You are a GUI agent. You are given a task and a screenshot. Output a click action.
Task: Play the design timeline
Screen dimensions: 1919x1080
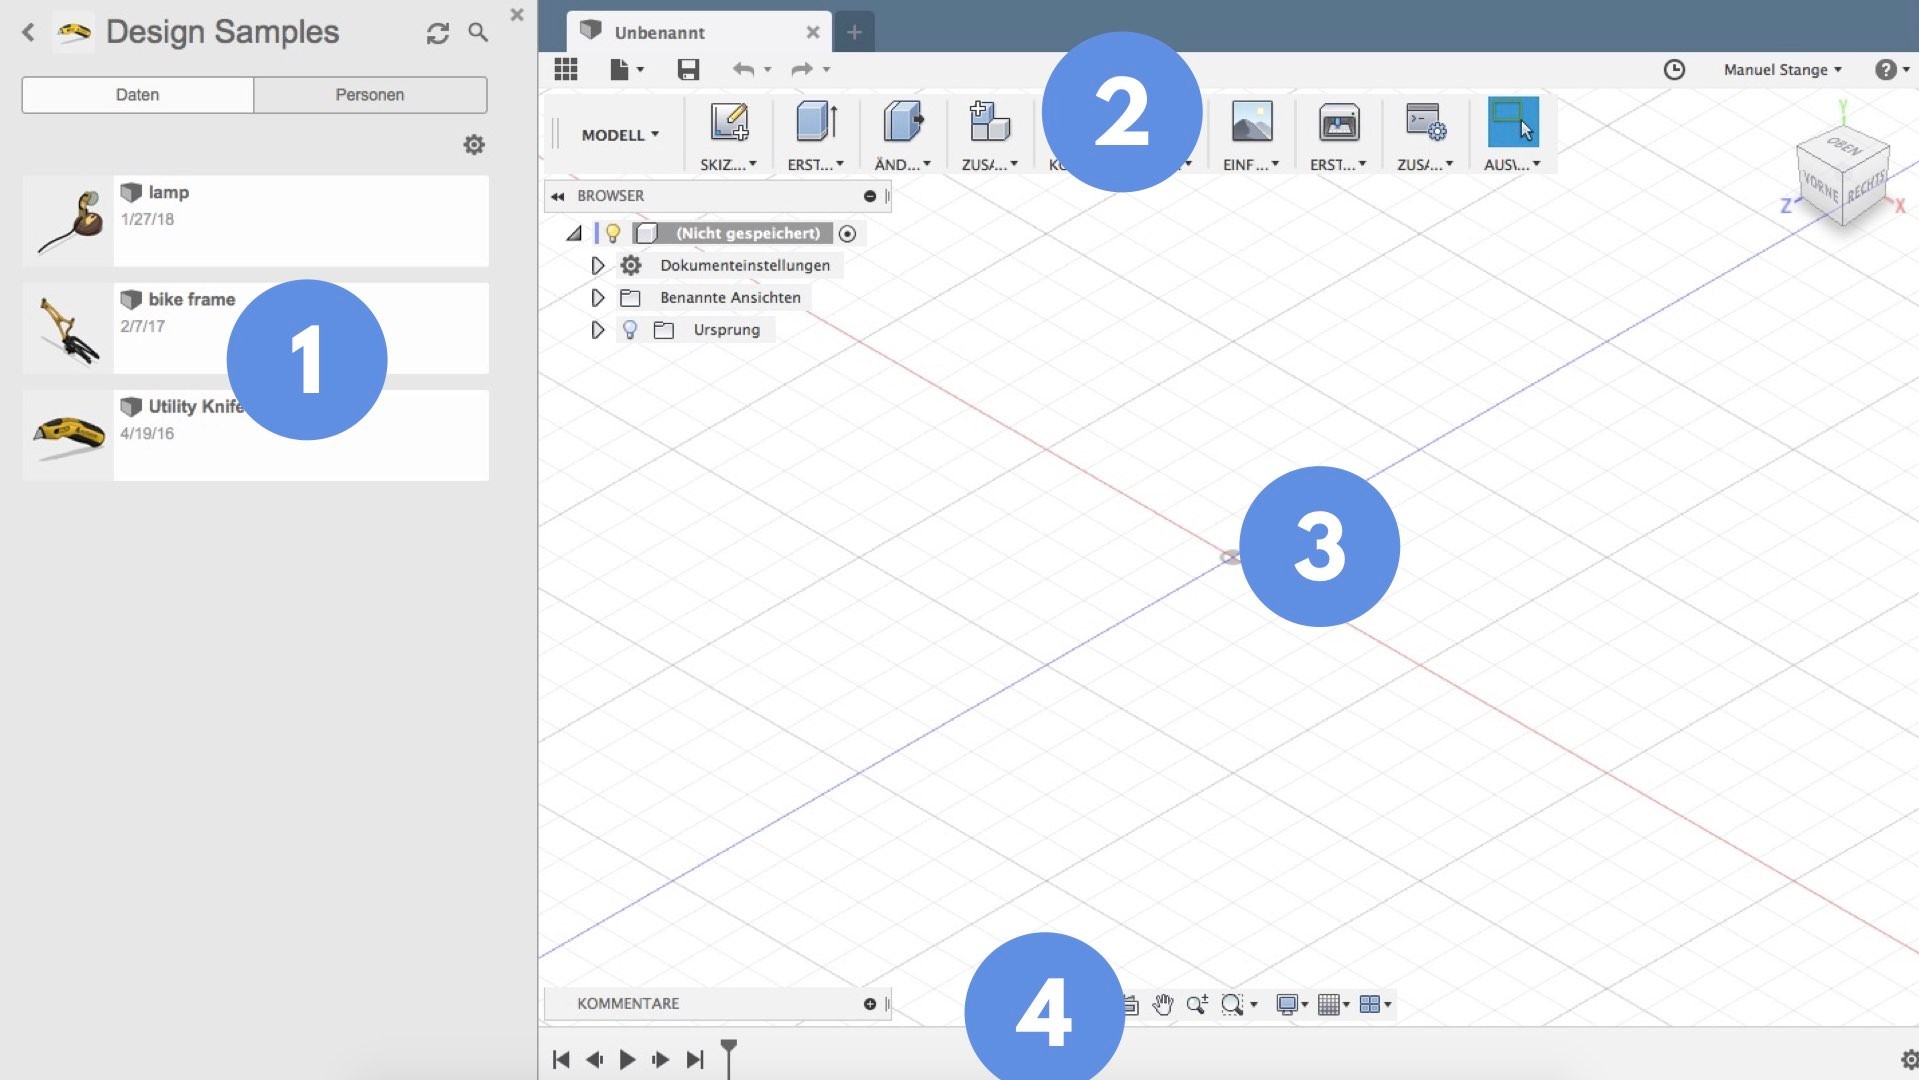click(x=627, y=1059)
